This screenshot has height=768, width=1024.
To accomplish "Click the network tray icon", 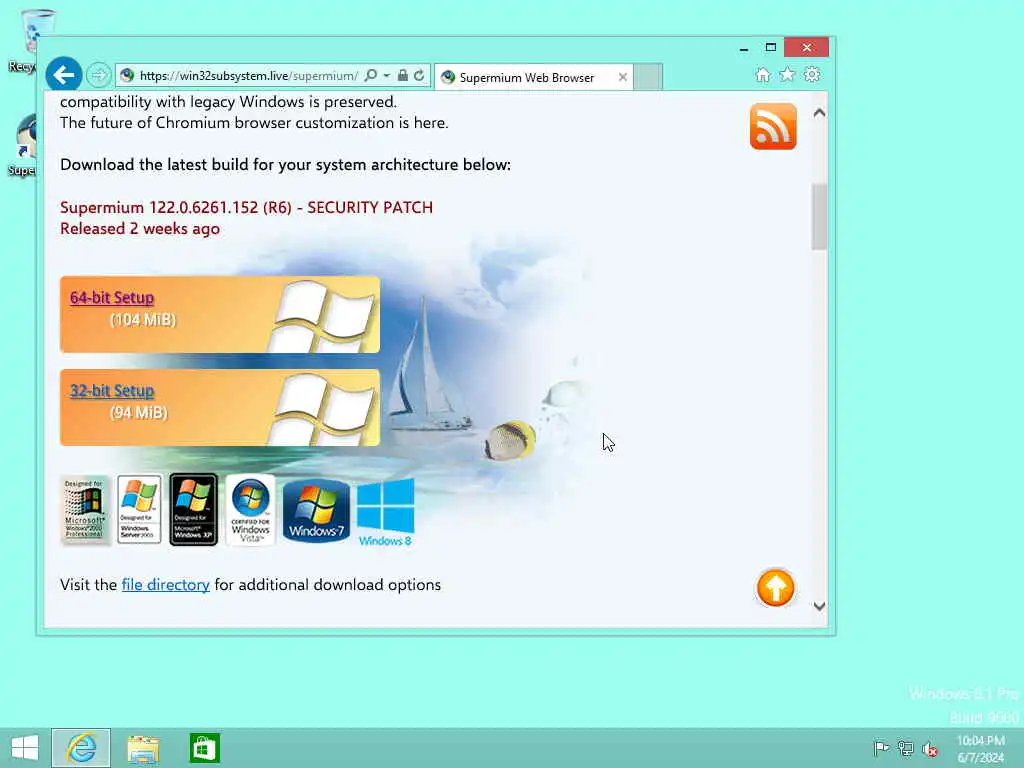I will tap(905, 748).
